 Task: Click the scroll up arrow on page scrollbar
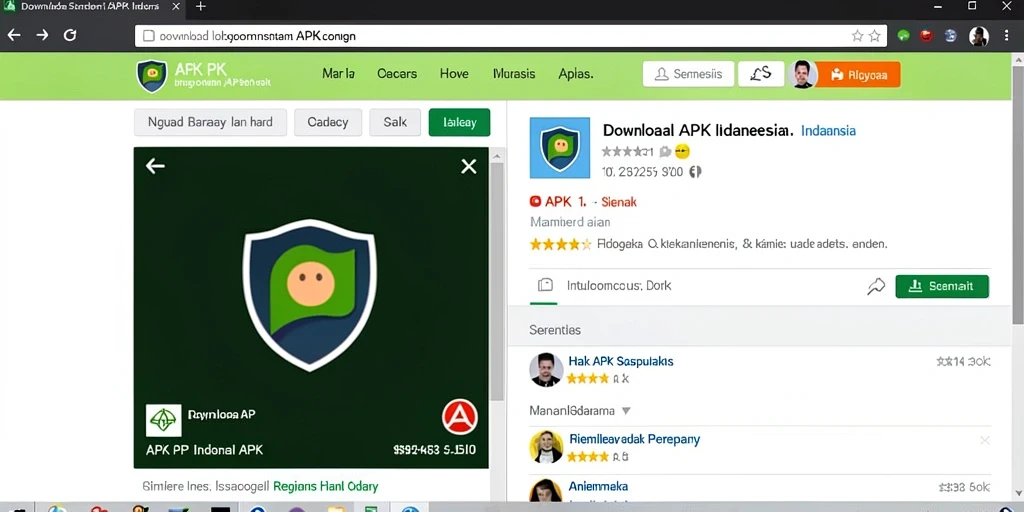[x=1017, y=59]
